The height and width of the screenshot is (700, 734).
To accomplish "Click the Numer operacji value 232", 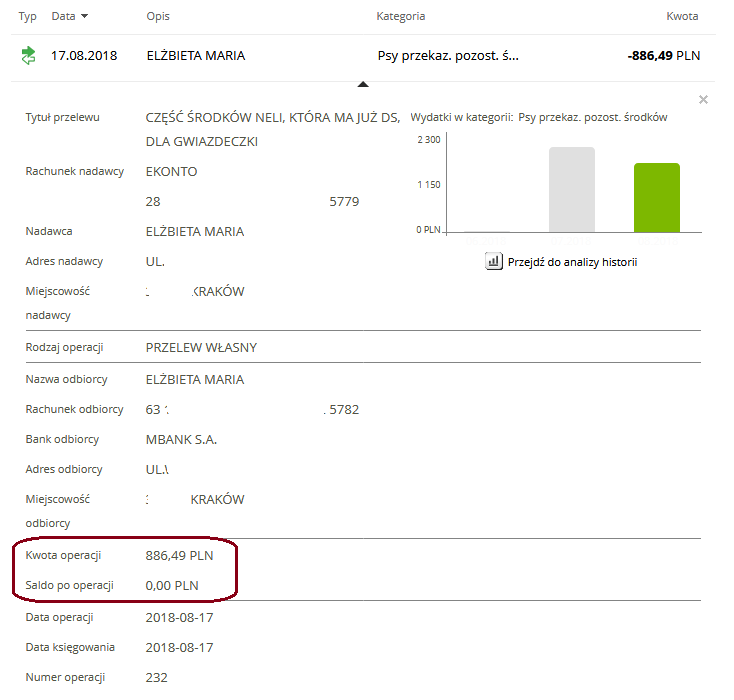I will 156,678.
